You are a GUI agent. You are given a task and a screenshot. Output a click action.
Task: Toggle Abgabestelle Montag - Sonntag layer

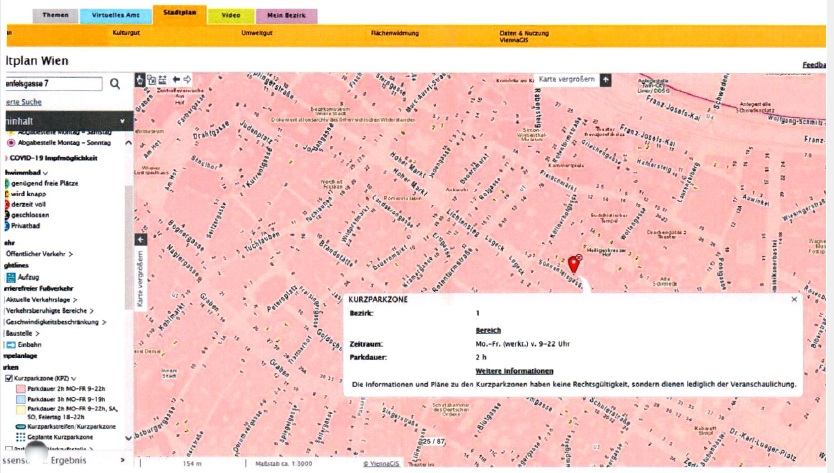click(x=10, y=142)
